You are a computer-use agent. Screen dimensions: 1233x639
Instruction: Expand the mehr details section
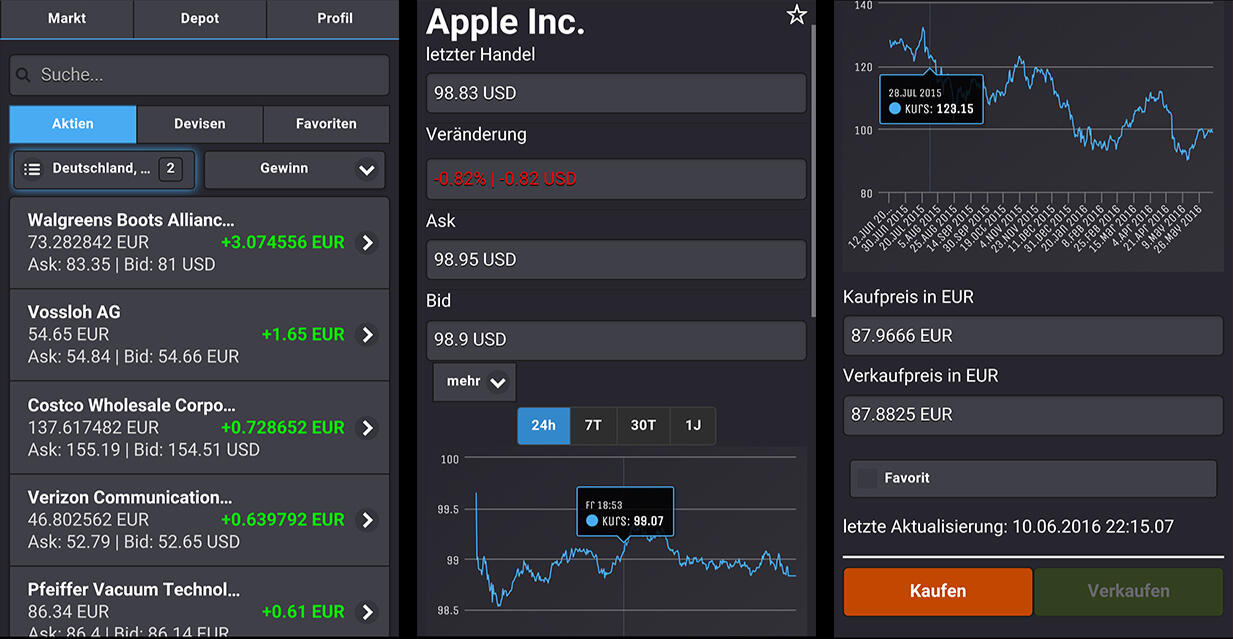(x=474, y=382)
